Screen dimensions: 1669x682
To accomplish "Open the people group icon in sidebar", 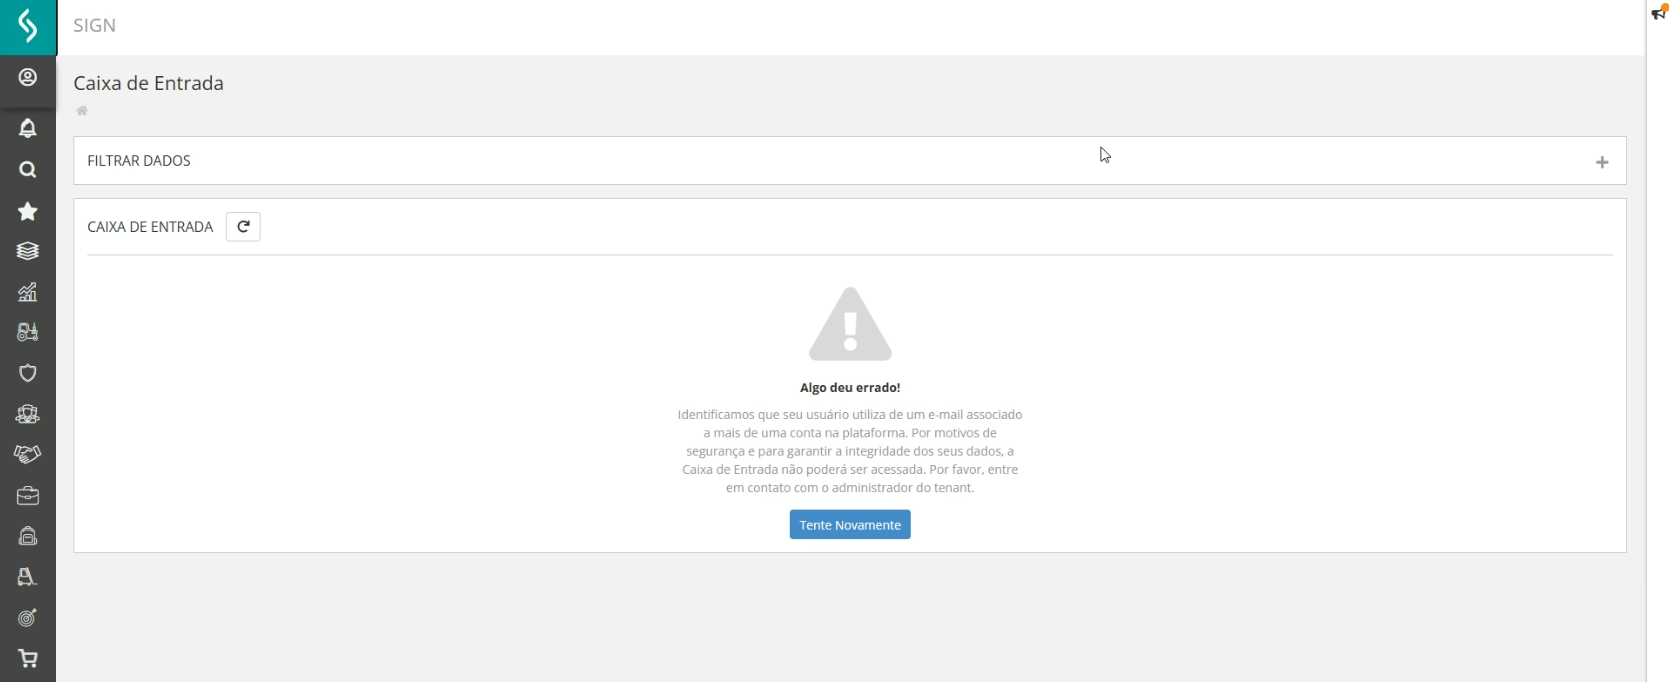I will tap(28, 414).
